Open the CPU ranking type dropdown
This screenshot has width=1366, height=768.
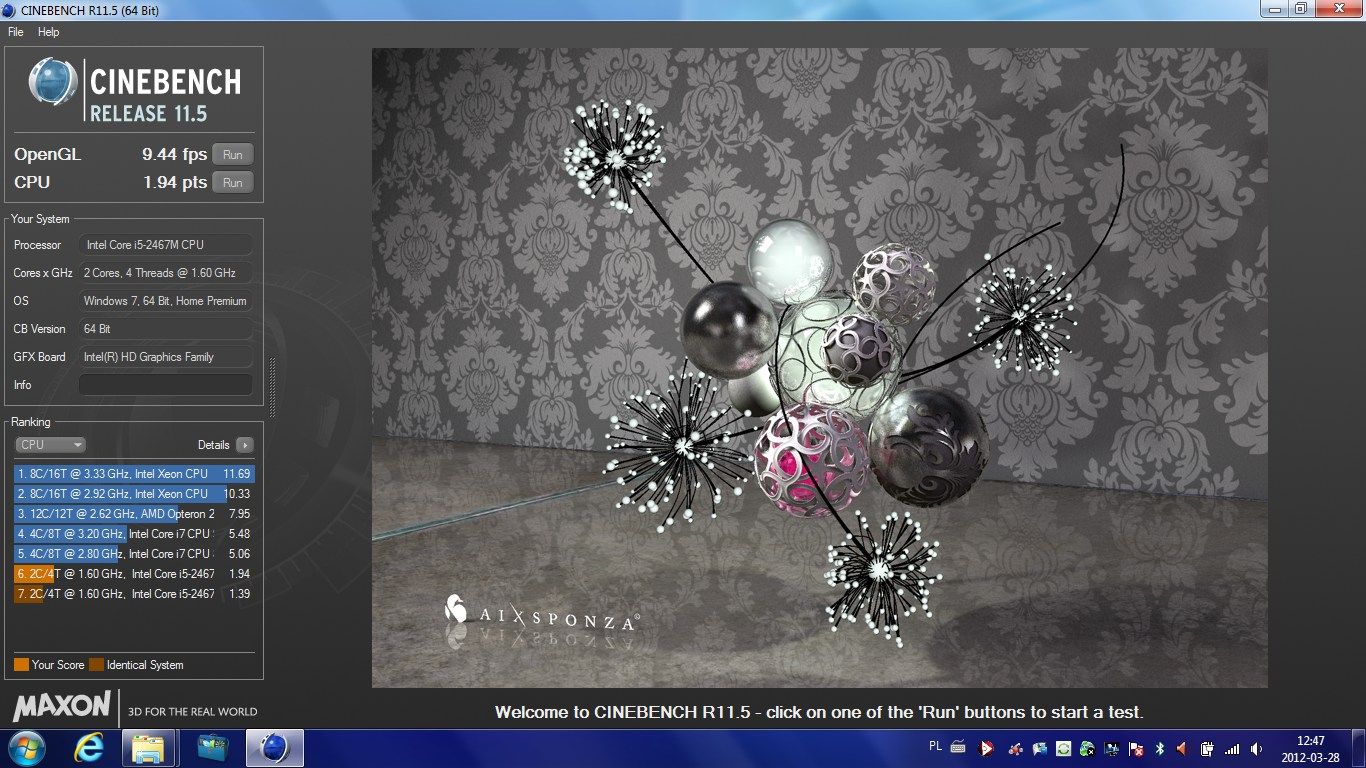[50, 445]
